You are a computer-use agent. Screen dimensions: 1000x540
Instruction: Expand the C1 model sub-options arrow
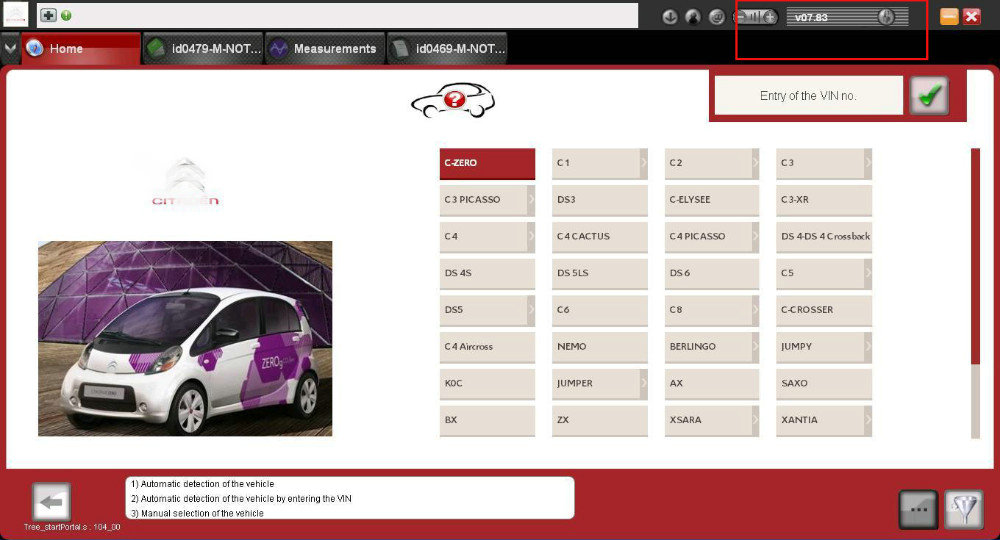coord(643,163)
